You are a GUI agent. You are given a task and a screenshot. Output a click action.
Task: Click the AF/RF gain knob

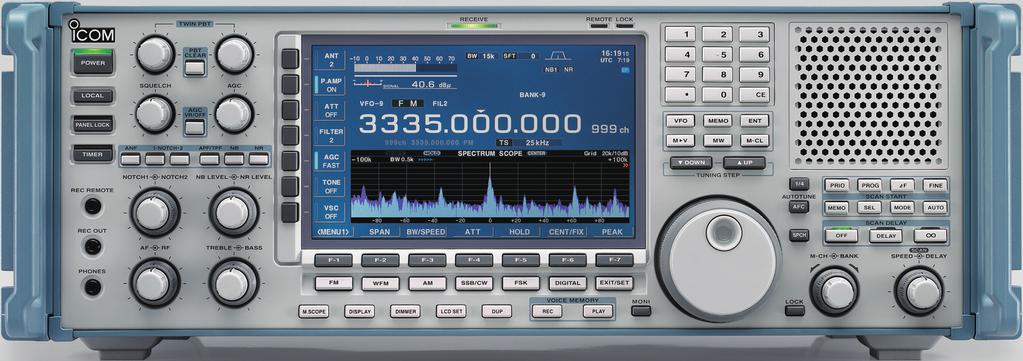(x=155, y=283)
